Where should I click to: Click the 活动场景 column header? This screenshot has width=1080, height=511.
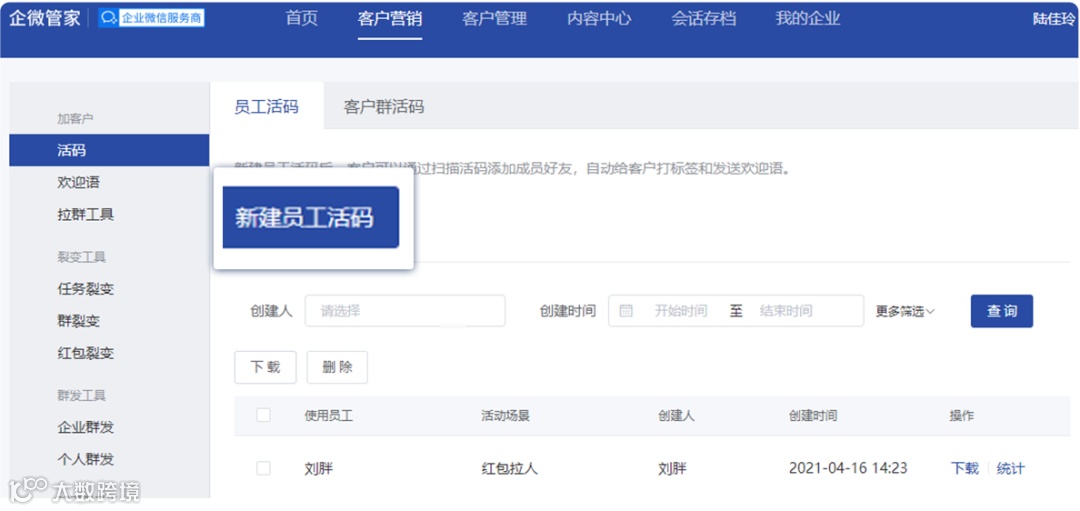[x=505, y=416]
